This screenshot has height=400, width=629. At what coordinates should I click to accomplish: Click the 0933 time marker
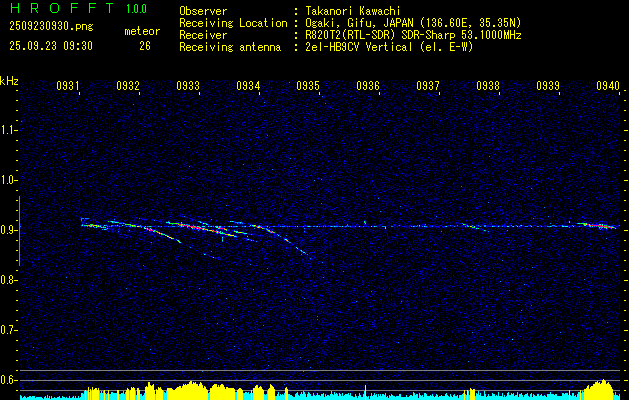point(188,85)
